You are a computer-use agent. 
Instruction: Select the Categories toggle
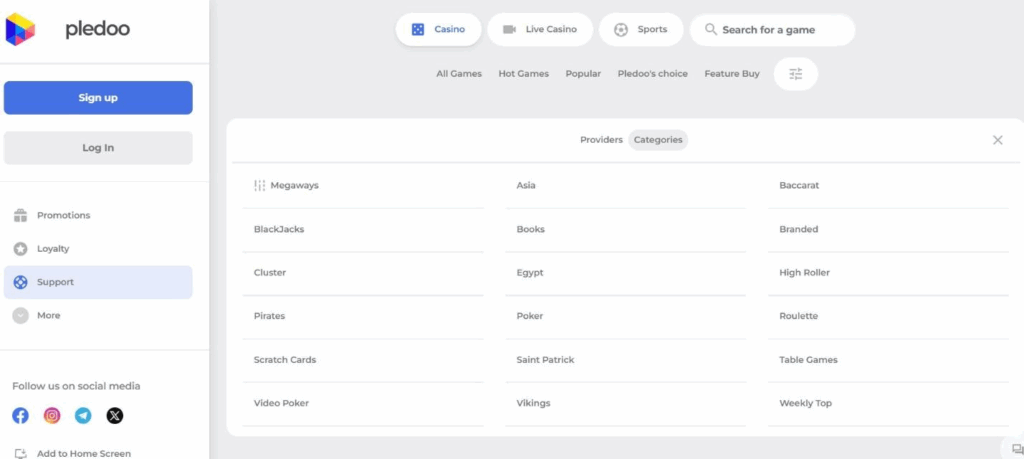(x=658, y=140)
